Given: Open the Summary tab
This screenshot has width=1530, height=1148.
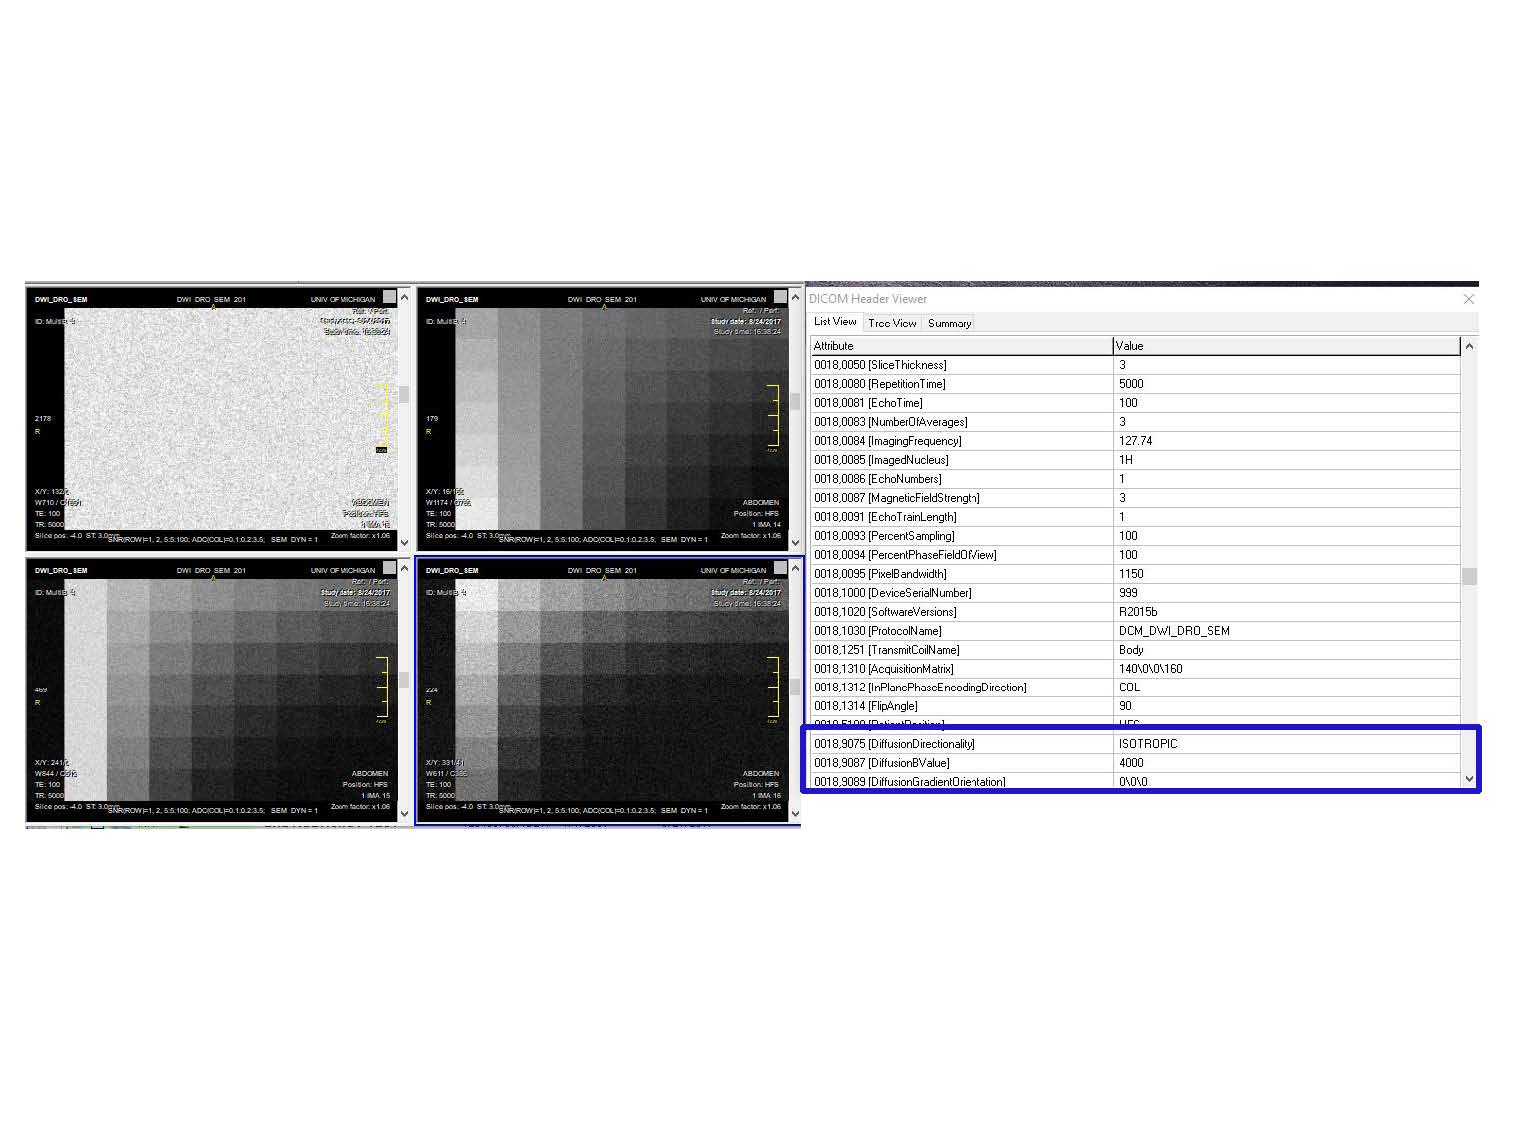Looking at the screenshot, I should pyautogui.click(x=949, y=323).
